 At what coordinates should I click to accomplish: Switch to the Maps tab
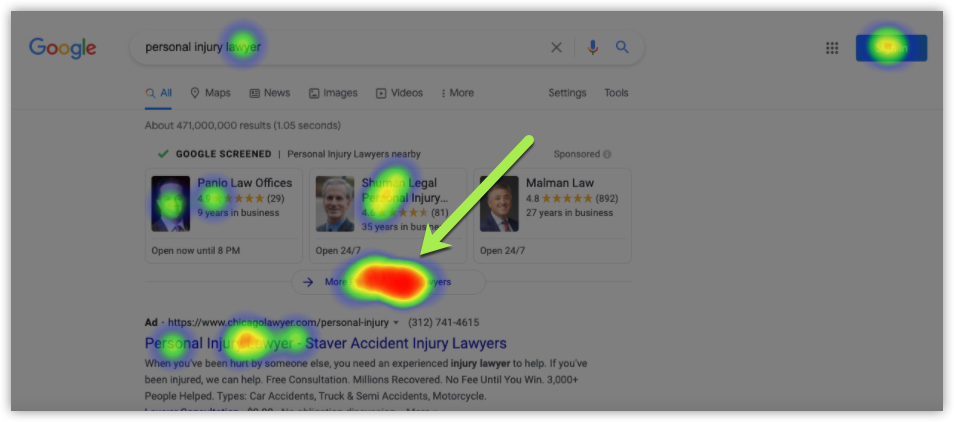pyautogui.click(x=211, y=93)
